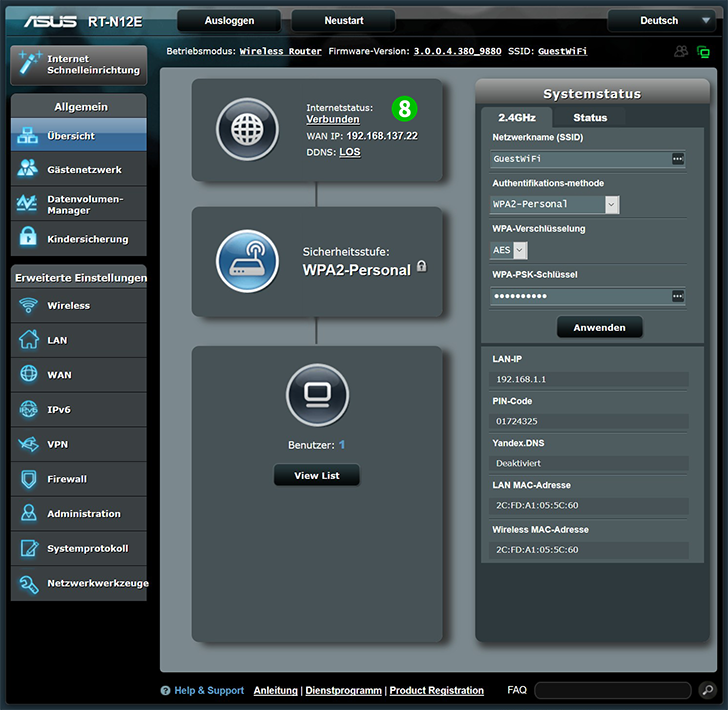
Task: Select the Kindersicherung menu item
Action: (79, 238)
